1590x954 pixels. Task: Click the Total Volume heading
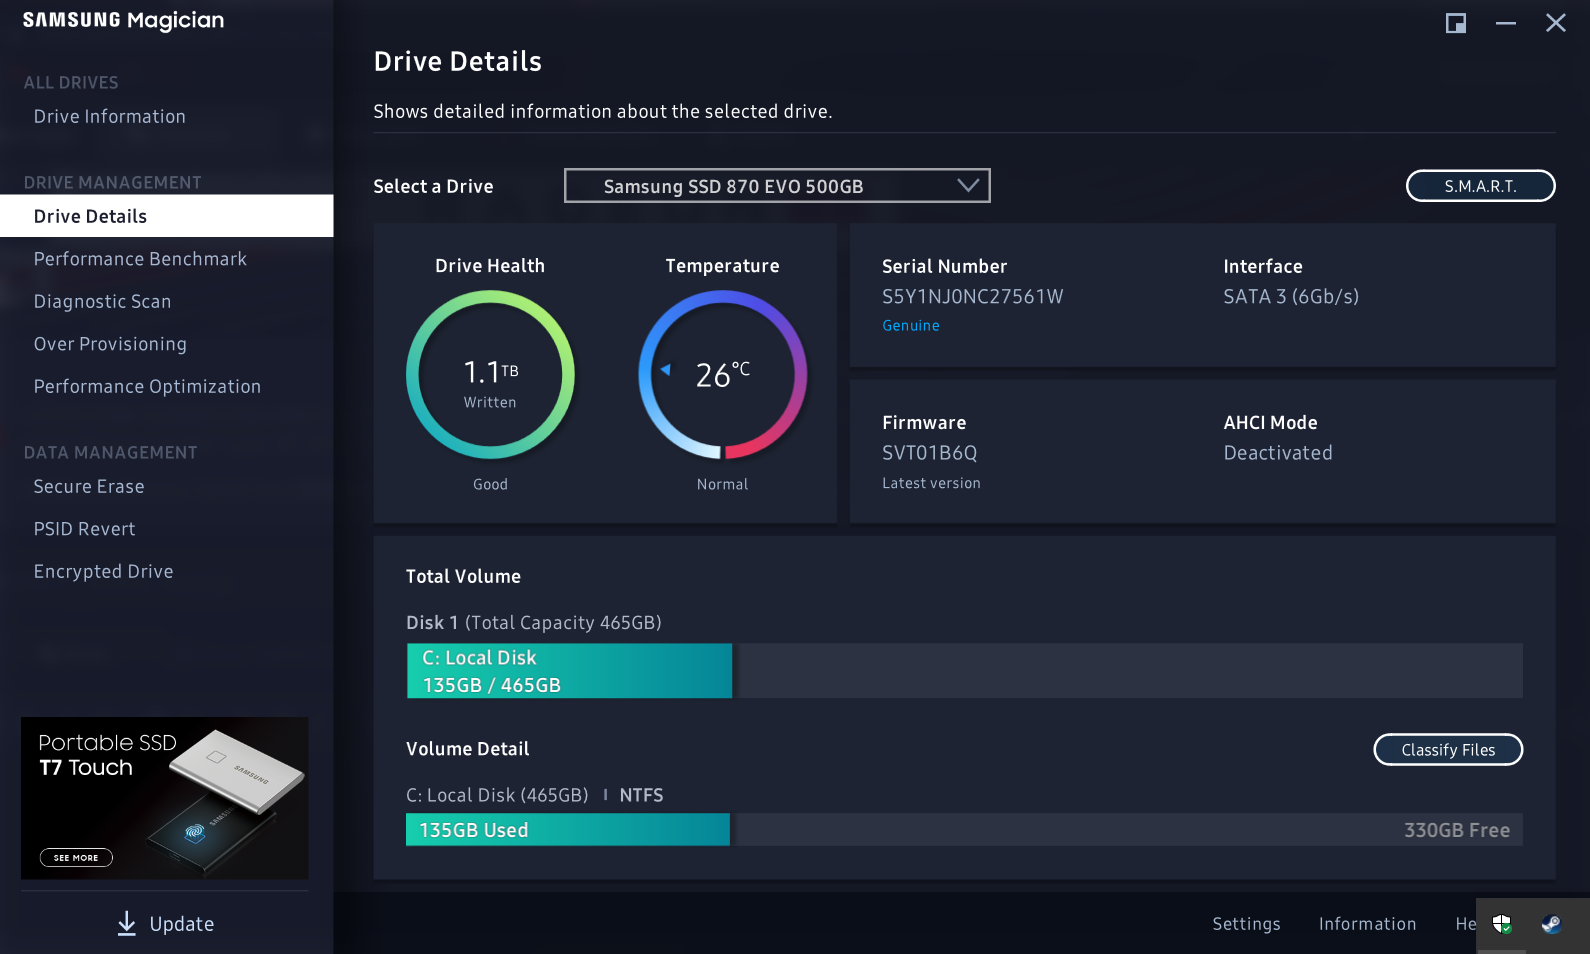[463, 577]
